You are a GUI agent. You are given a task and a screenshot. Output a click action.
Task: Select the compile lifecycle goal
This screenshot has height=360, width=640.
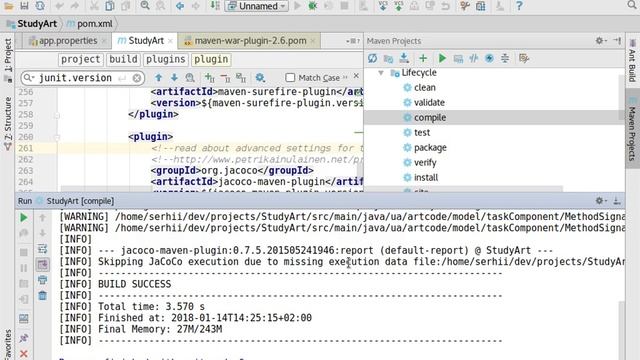pyautogui.click(x=430, y=118)
